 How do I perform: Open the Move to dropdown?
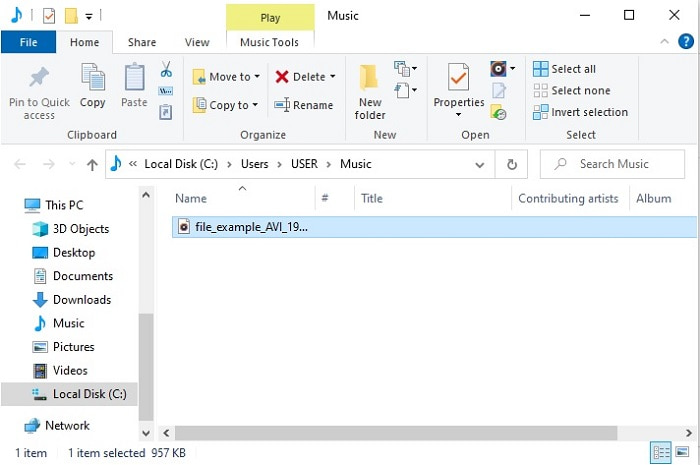tap(226, 77)
